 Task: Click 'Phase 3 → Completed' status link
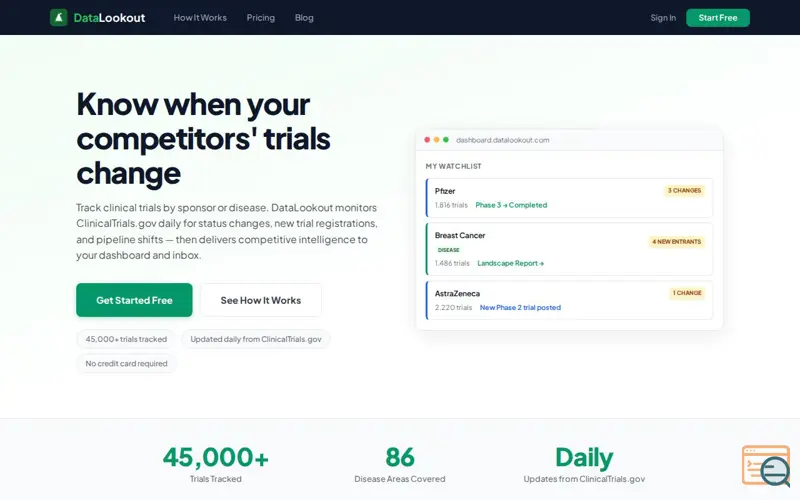(511, 205)
